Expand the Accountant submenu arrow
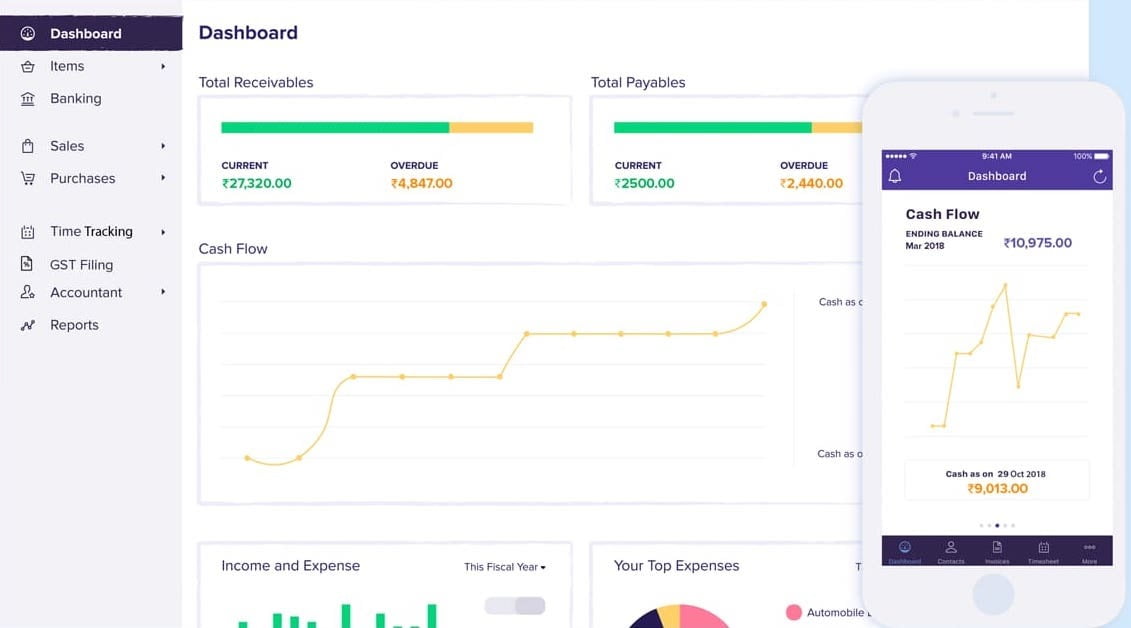Viewport: 1131px width, 628px height. (163, 292)
